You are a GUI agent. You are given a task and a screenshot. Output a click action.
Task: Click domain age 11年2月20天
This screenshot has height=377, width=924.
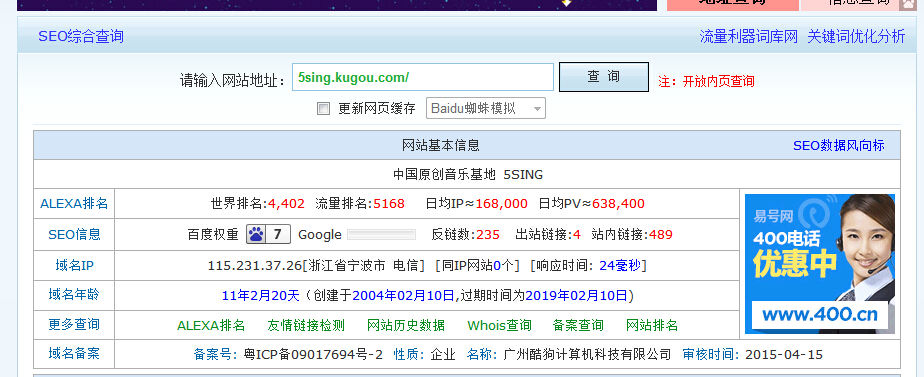pos(261,295)
